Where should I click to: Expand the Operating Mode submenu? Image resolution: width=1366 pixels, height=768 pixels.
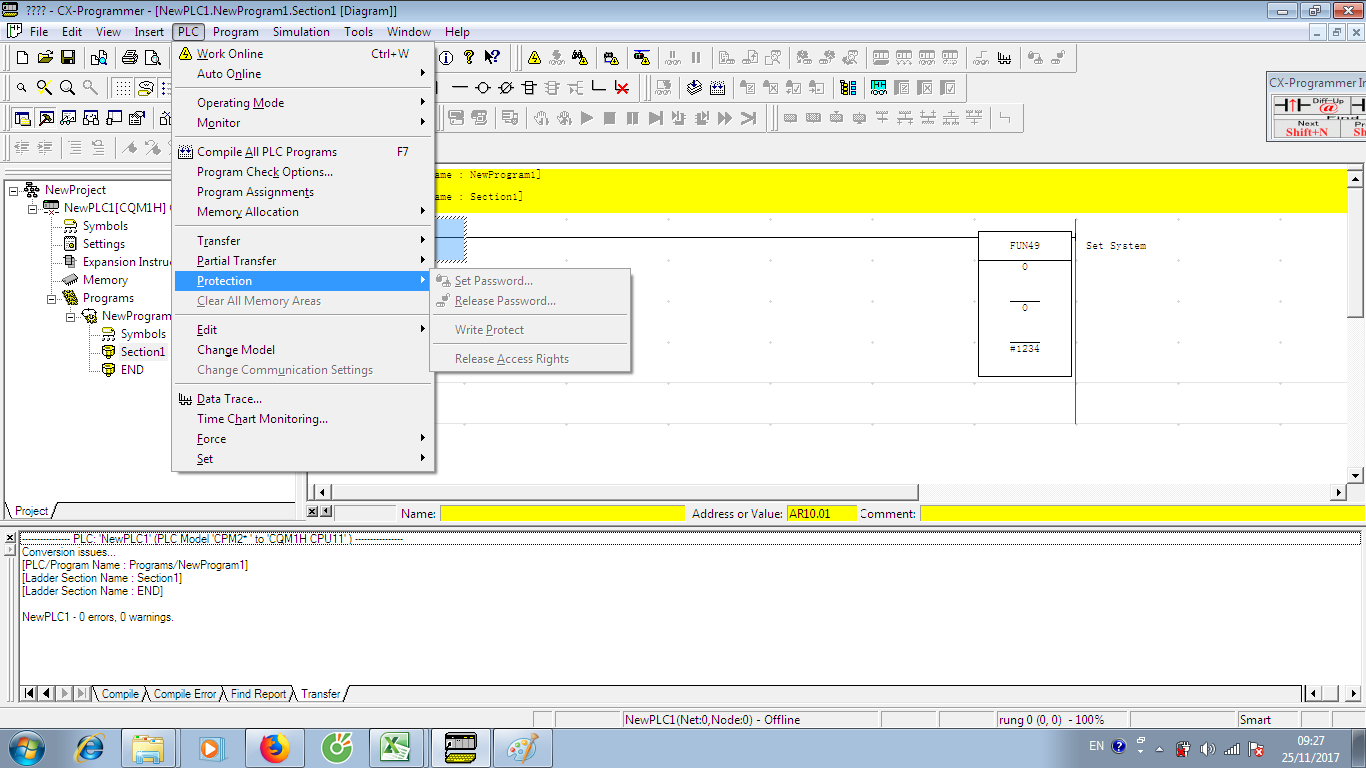(x=303, y=103)
